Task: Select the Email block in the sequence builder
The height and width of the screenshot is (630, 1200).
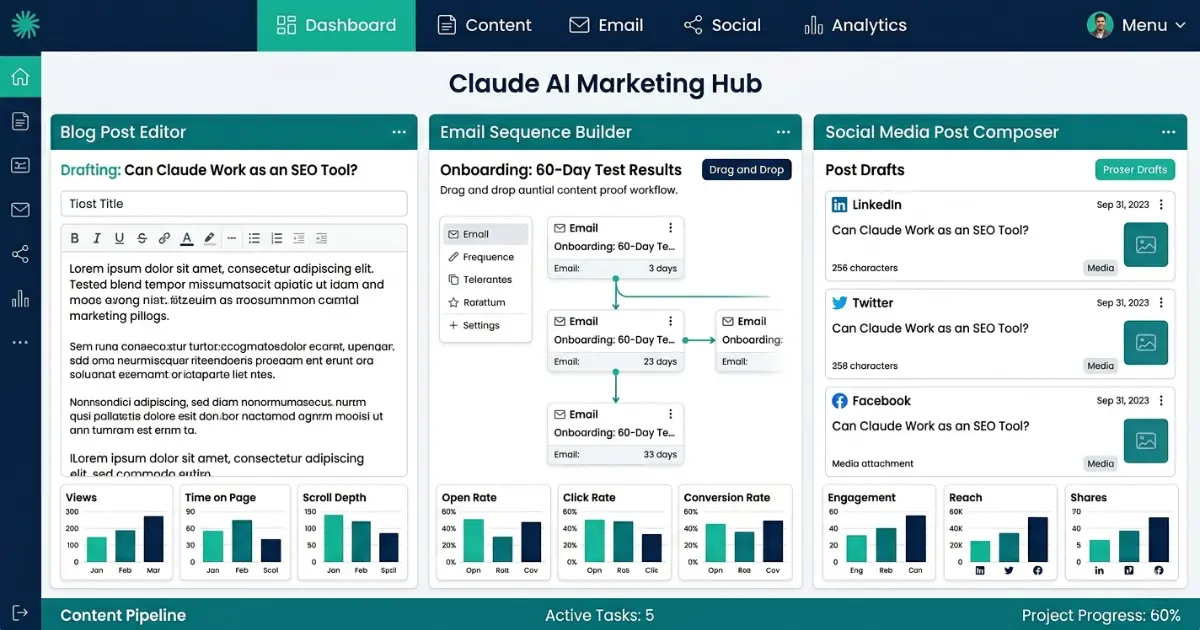Action: [485, 233]
